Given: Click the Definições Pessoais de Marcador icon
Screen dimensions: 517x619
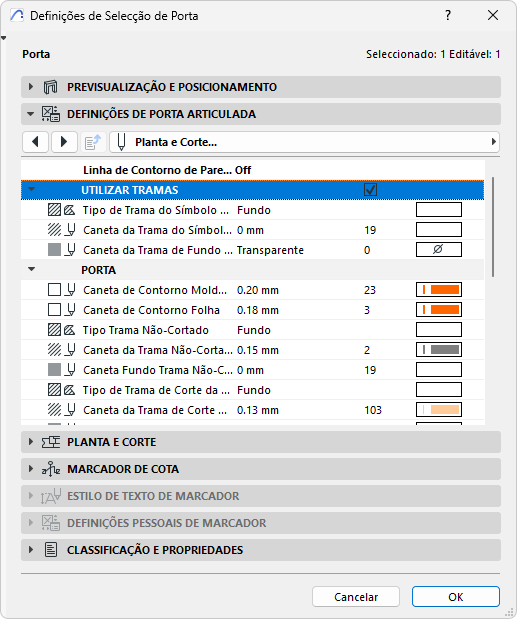Looking at the screenshot, I should (51, 523).
